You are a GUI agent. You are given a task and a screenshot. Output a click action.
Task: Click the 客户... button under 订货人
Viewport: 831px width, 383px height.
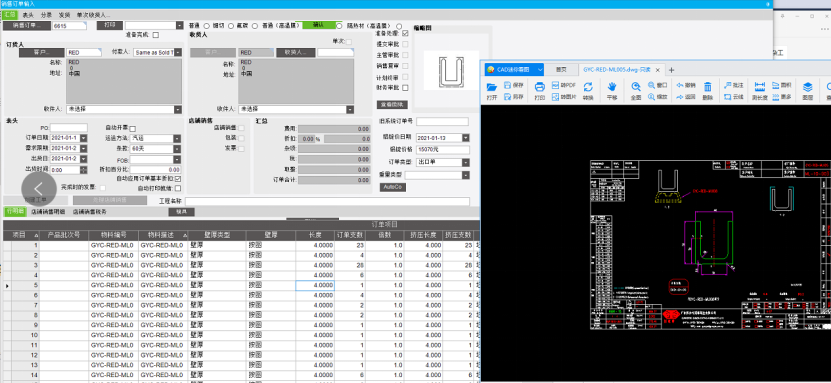[41, 52]
